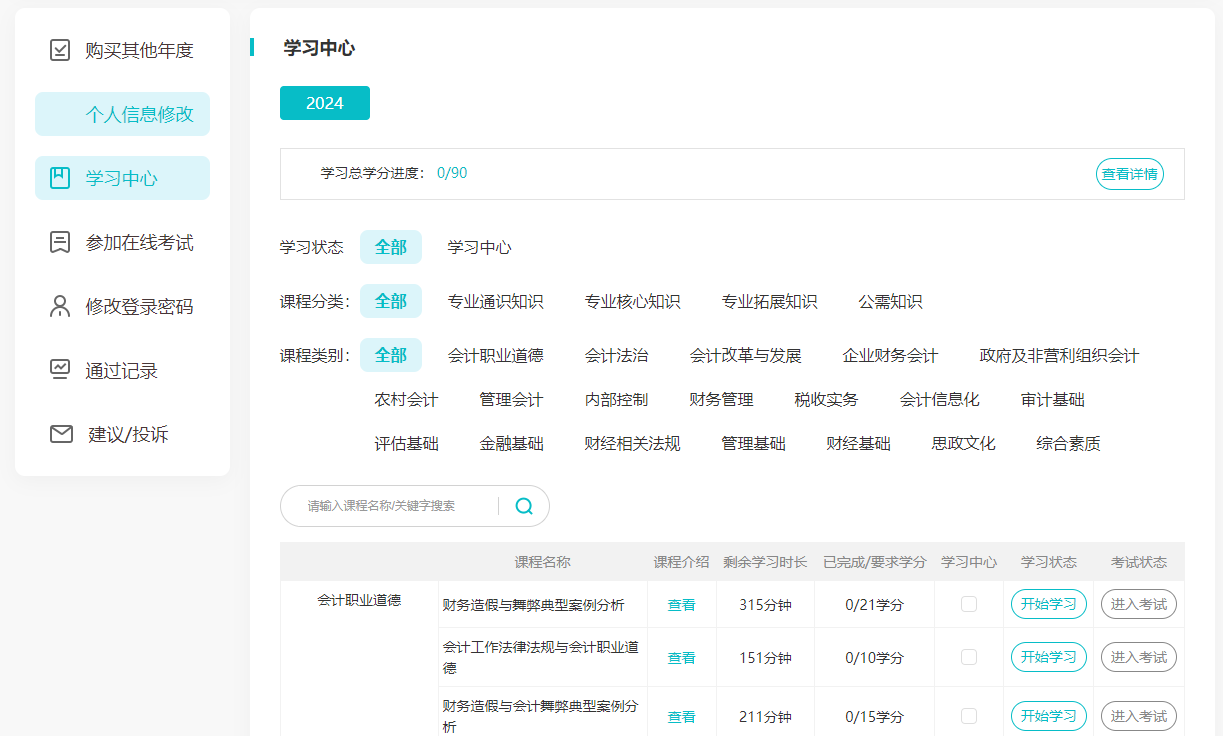Enter exam for the 0/10学分 course
1223x736 pixels.
pos(1138,657)
